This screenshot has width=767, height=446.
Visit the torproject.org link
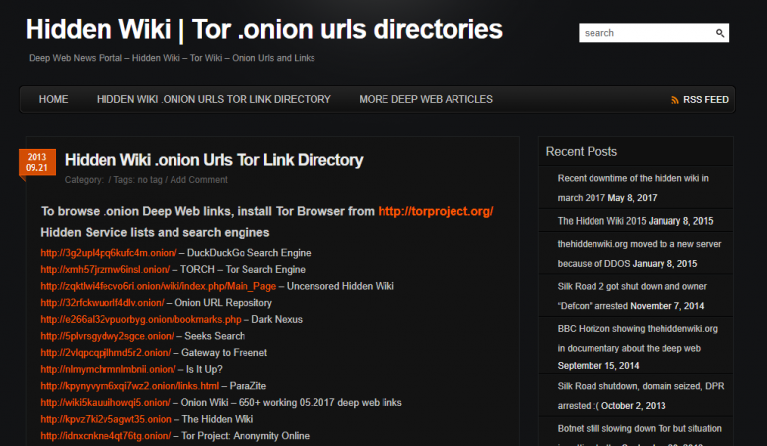pos(435,212)
